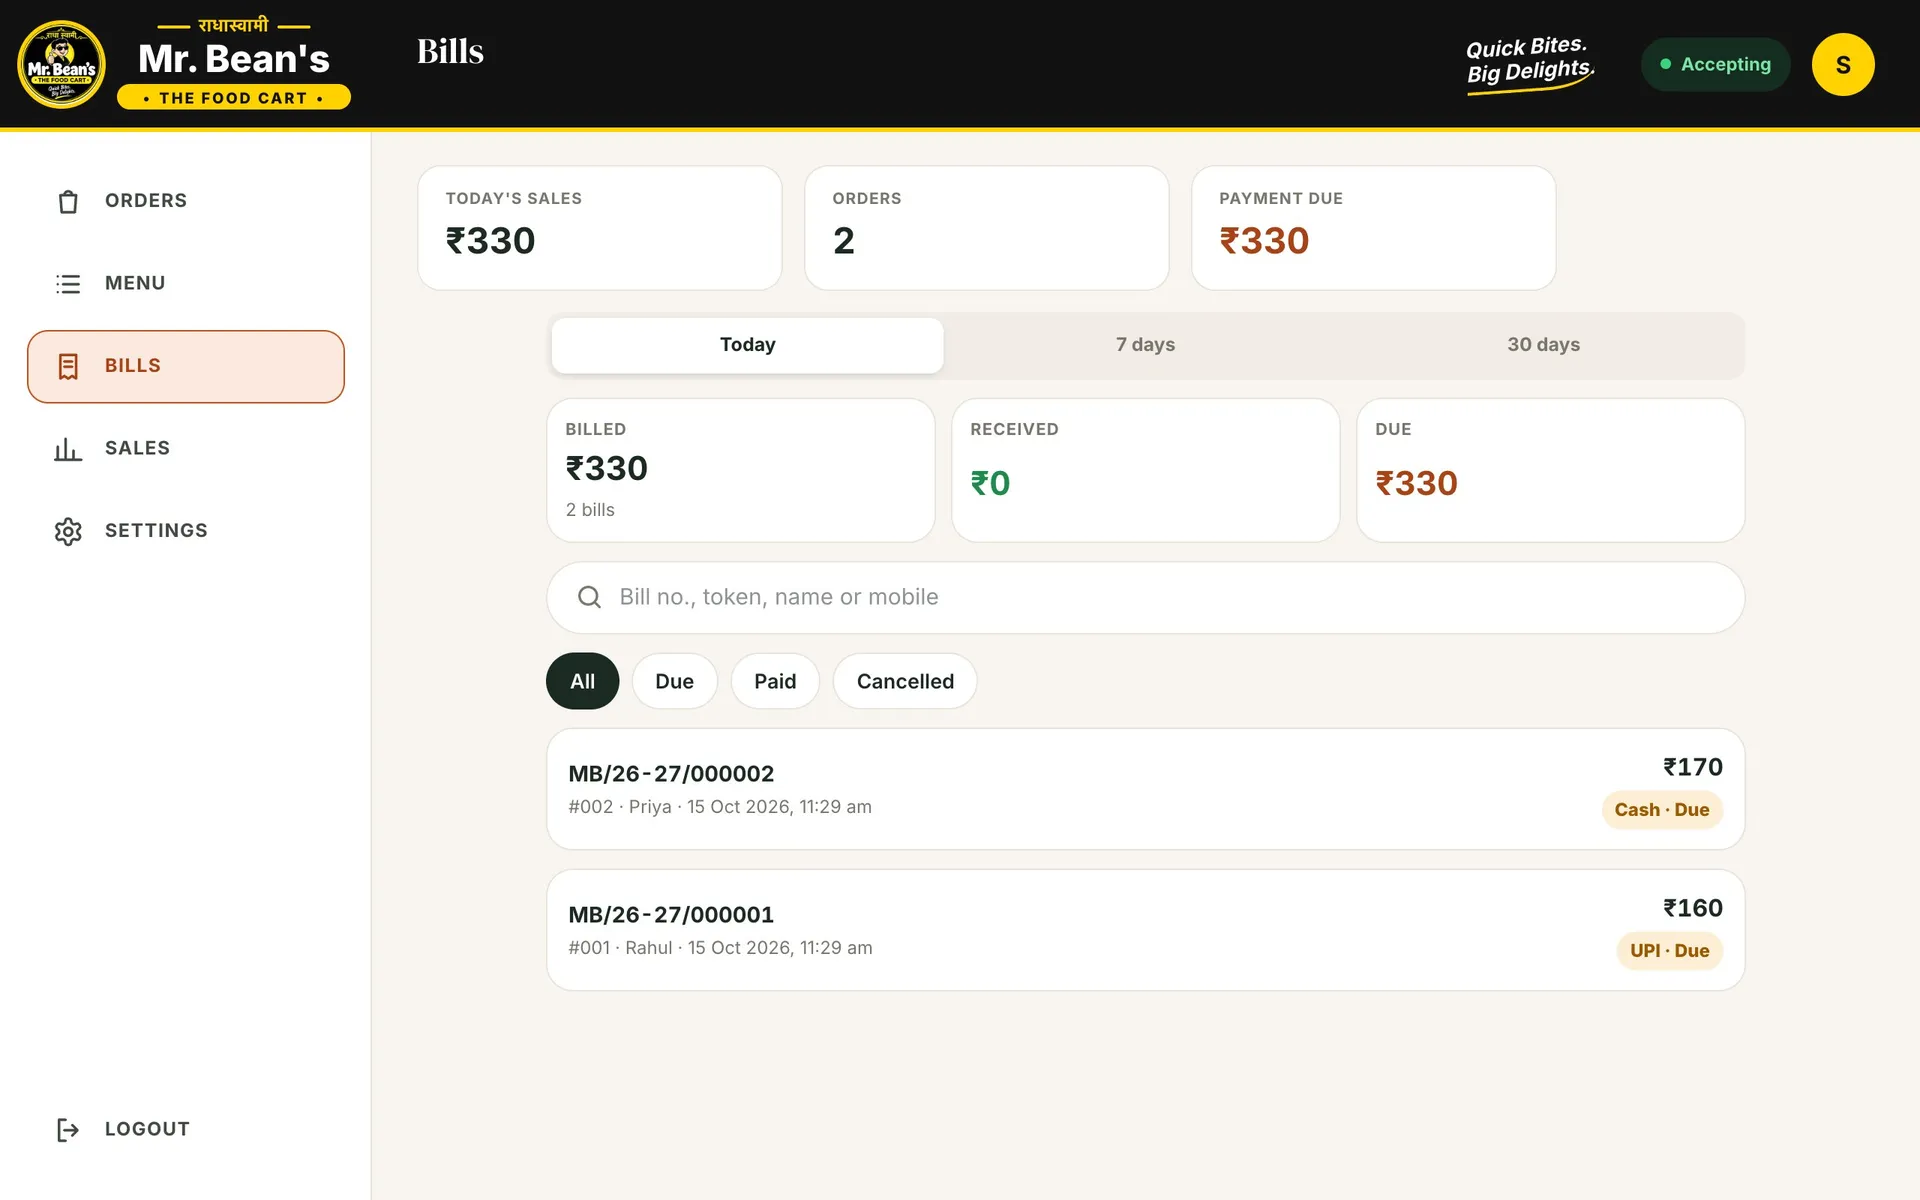
Task: Click the ₹160 bill amount
Action: click(x=1692, y=908)
